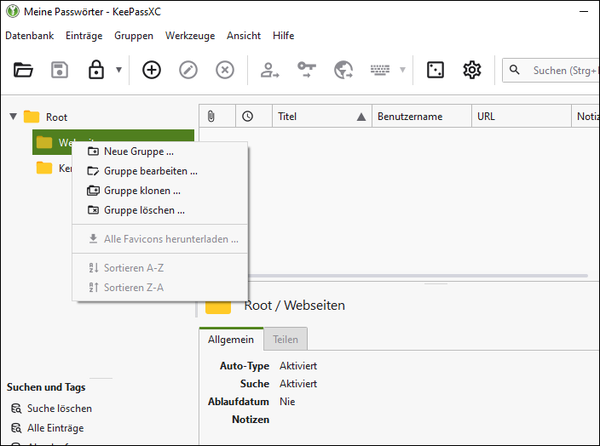
Task: Click the edit entry pencil icon
Action: pos(188,70)
